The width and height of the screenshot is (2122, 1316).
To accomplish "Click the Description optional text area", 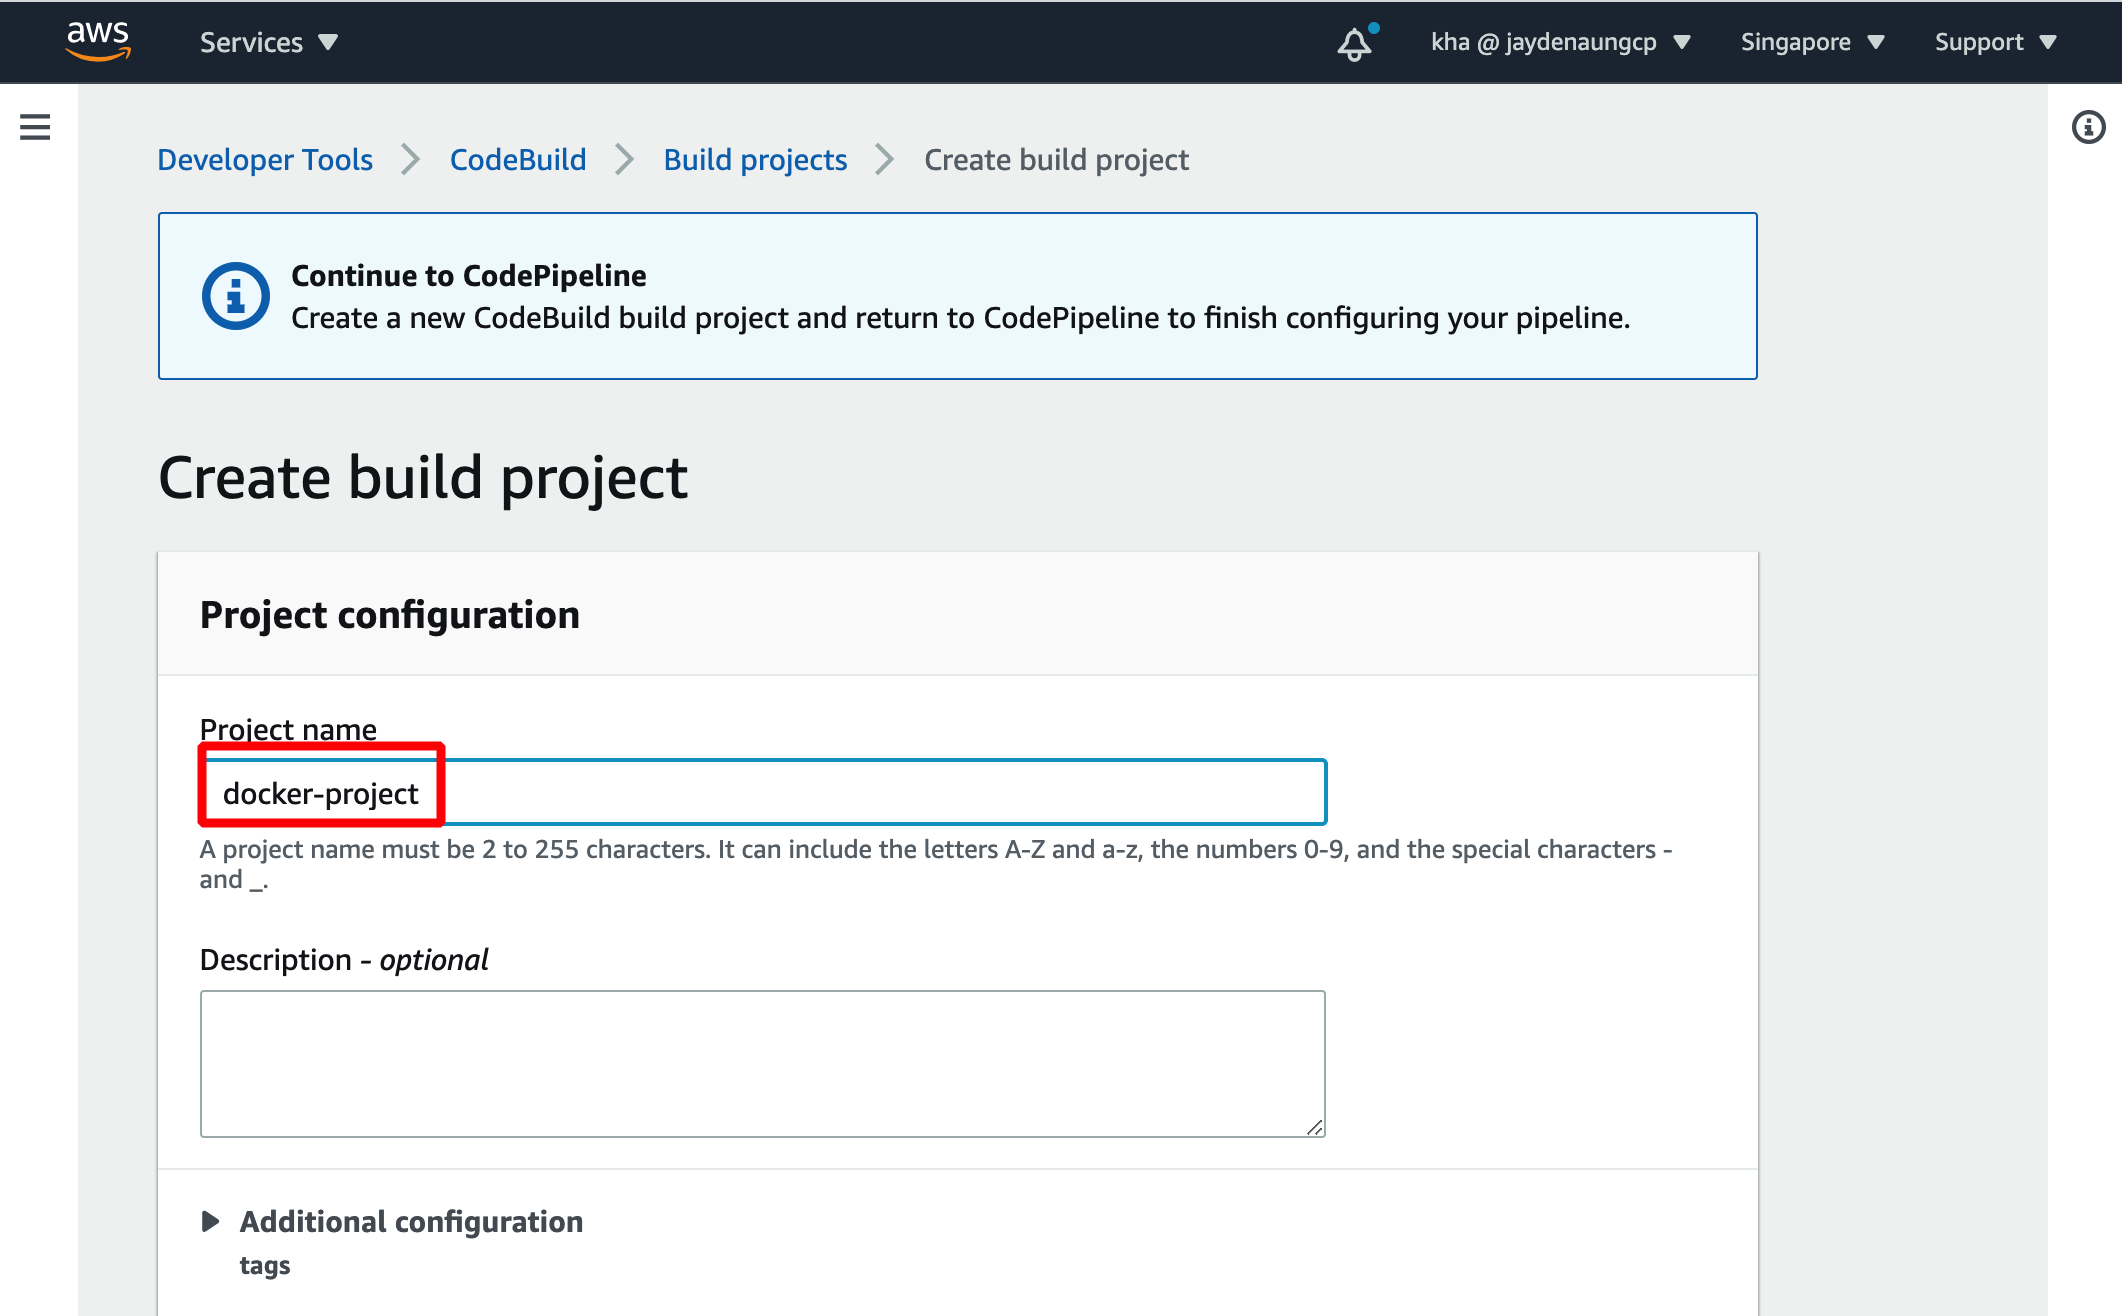I will pos(762,1063).
